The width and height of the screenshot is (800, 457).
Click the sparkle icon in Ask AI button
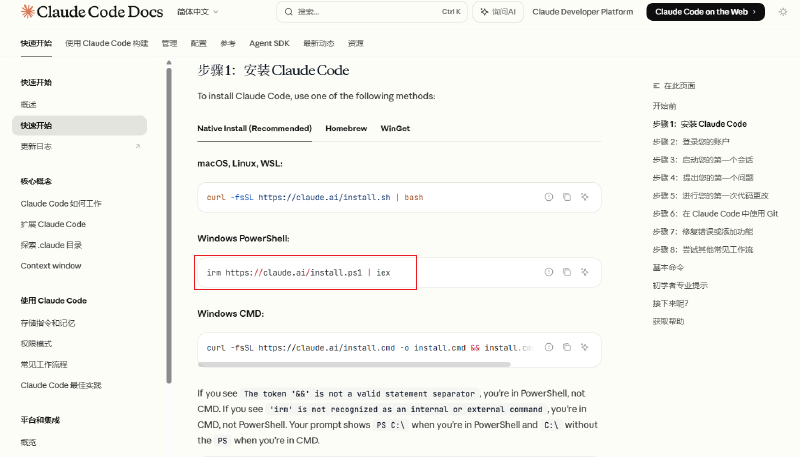click(x=484, y=12)
